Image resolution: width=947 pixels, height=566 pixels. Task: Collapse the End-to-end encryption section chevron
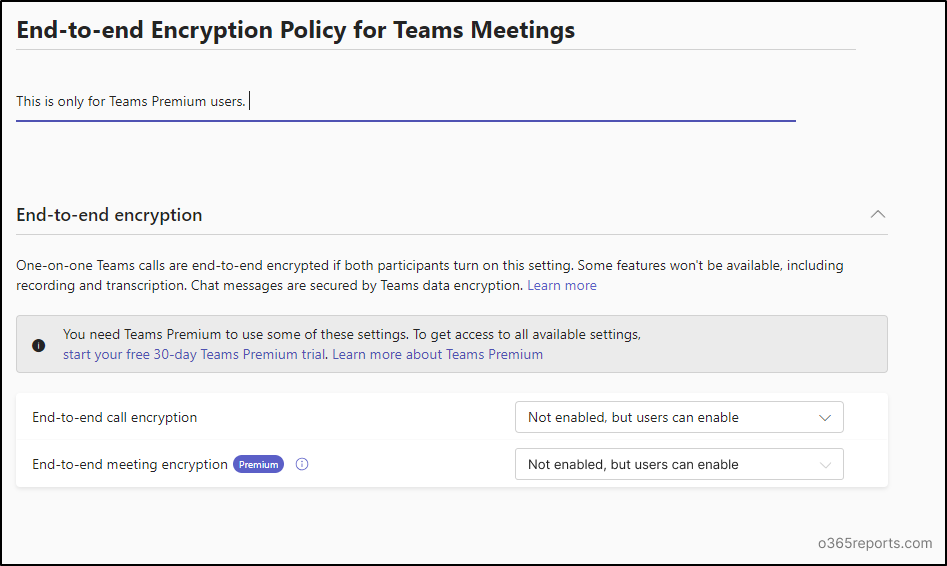click(878, 214)
